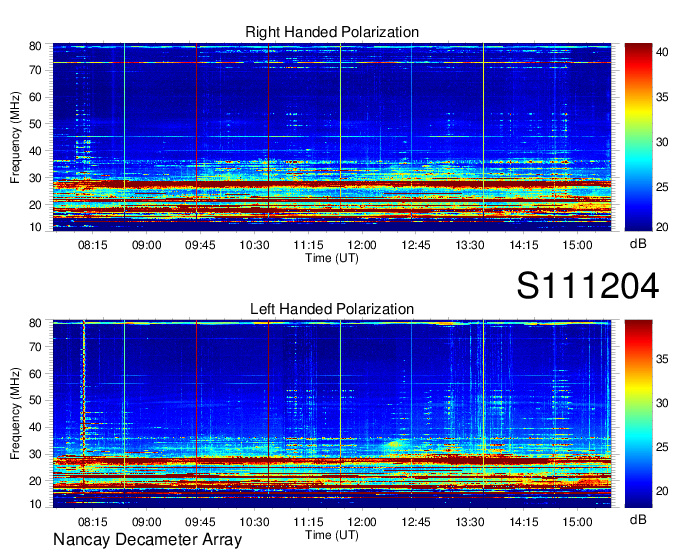The width and height of the screenshot is (680, 552).
Task: Click the Left Handed Polarization spectrogram image
Action: tap(332, 414)
